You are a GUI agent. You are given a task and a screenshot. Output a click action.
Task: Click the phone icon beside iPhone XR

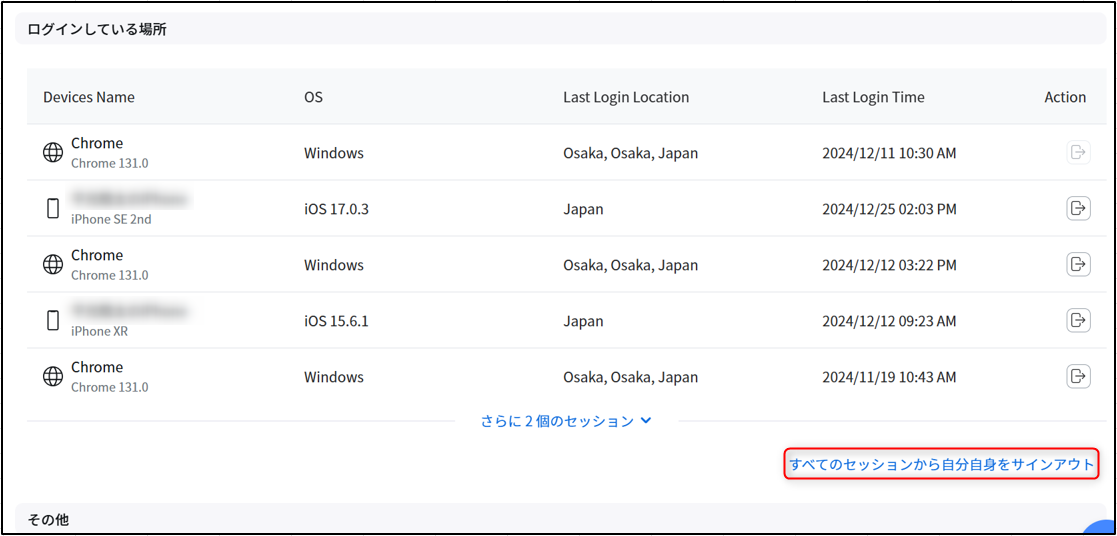click(53, 321)
